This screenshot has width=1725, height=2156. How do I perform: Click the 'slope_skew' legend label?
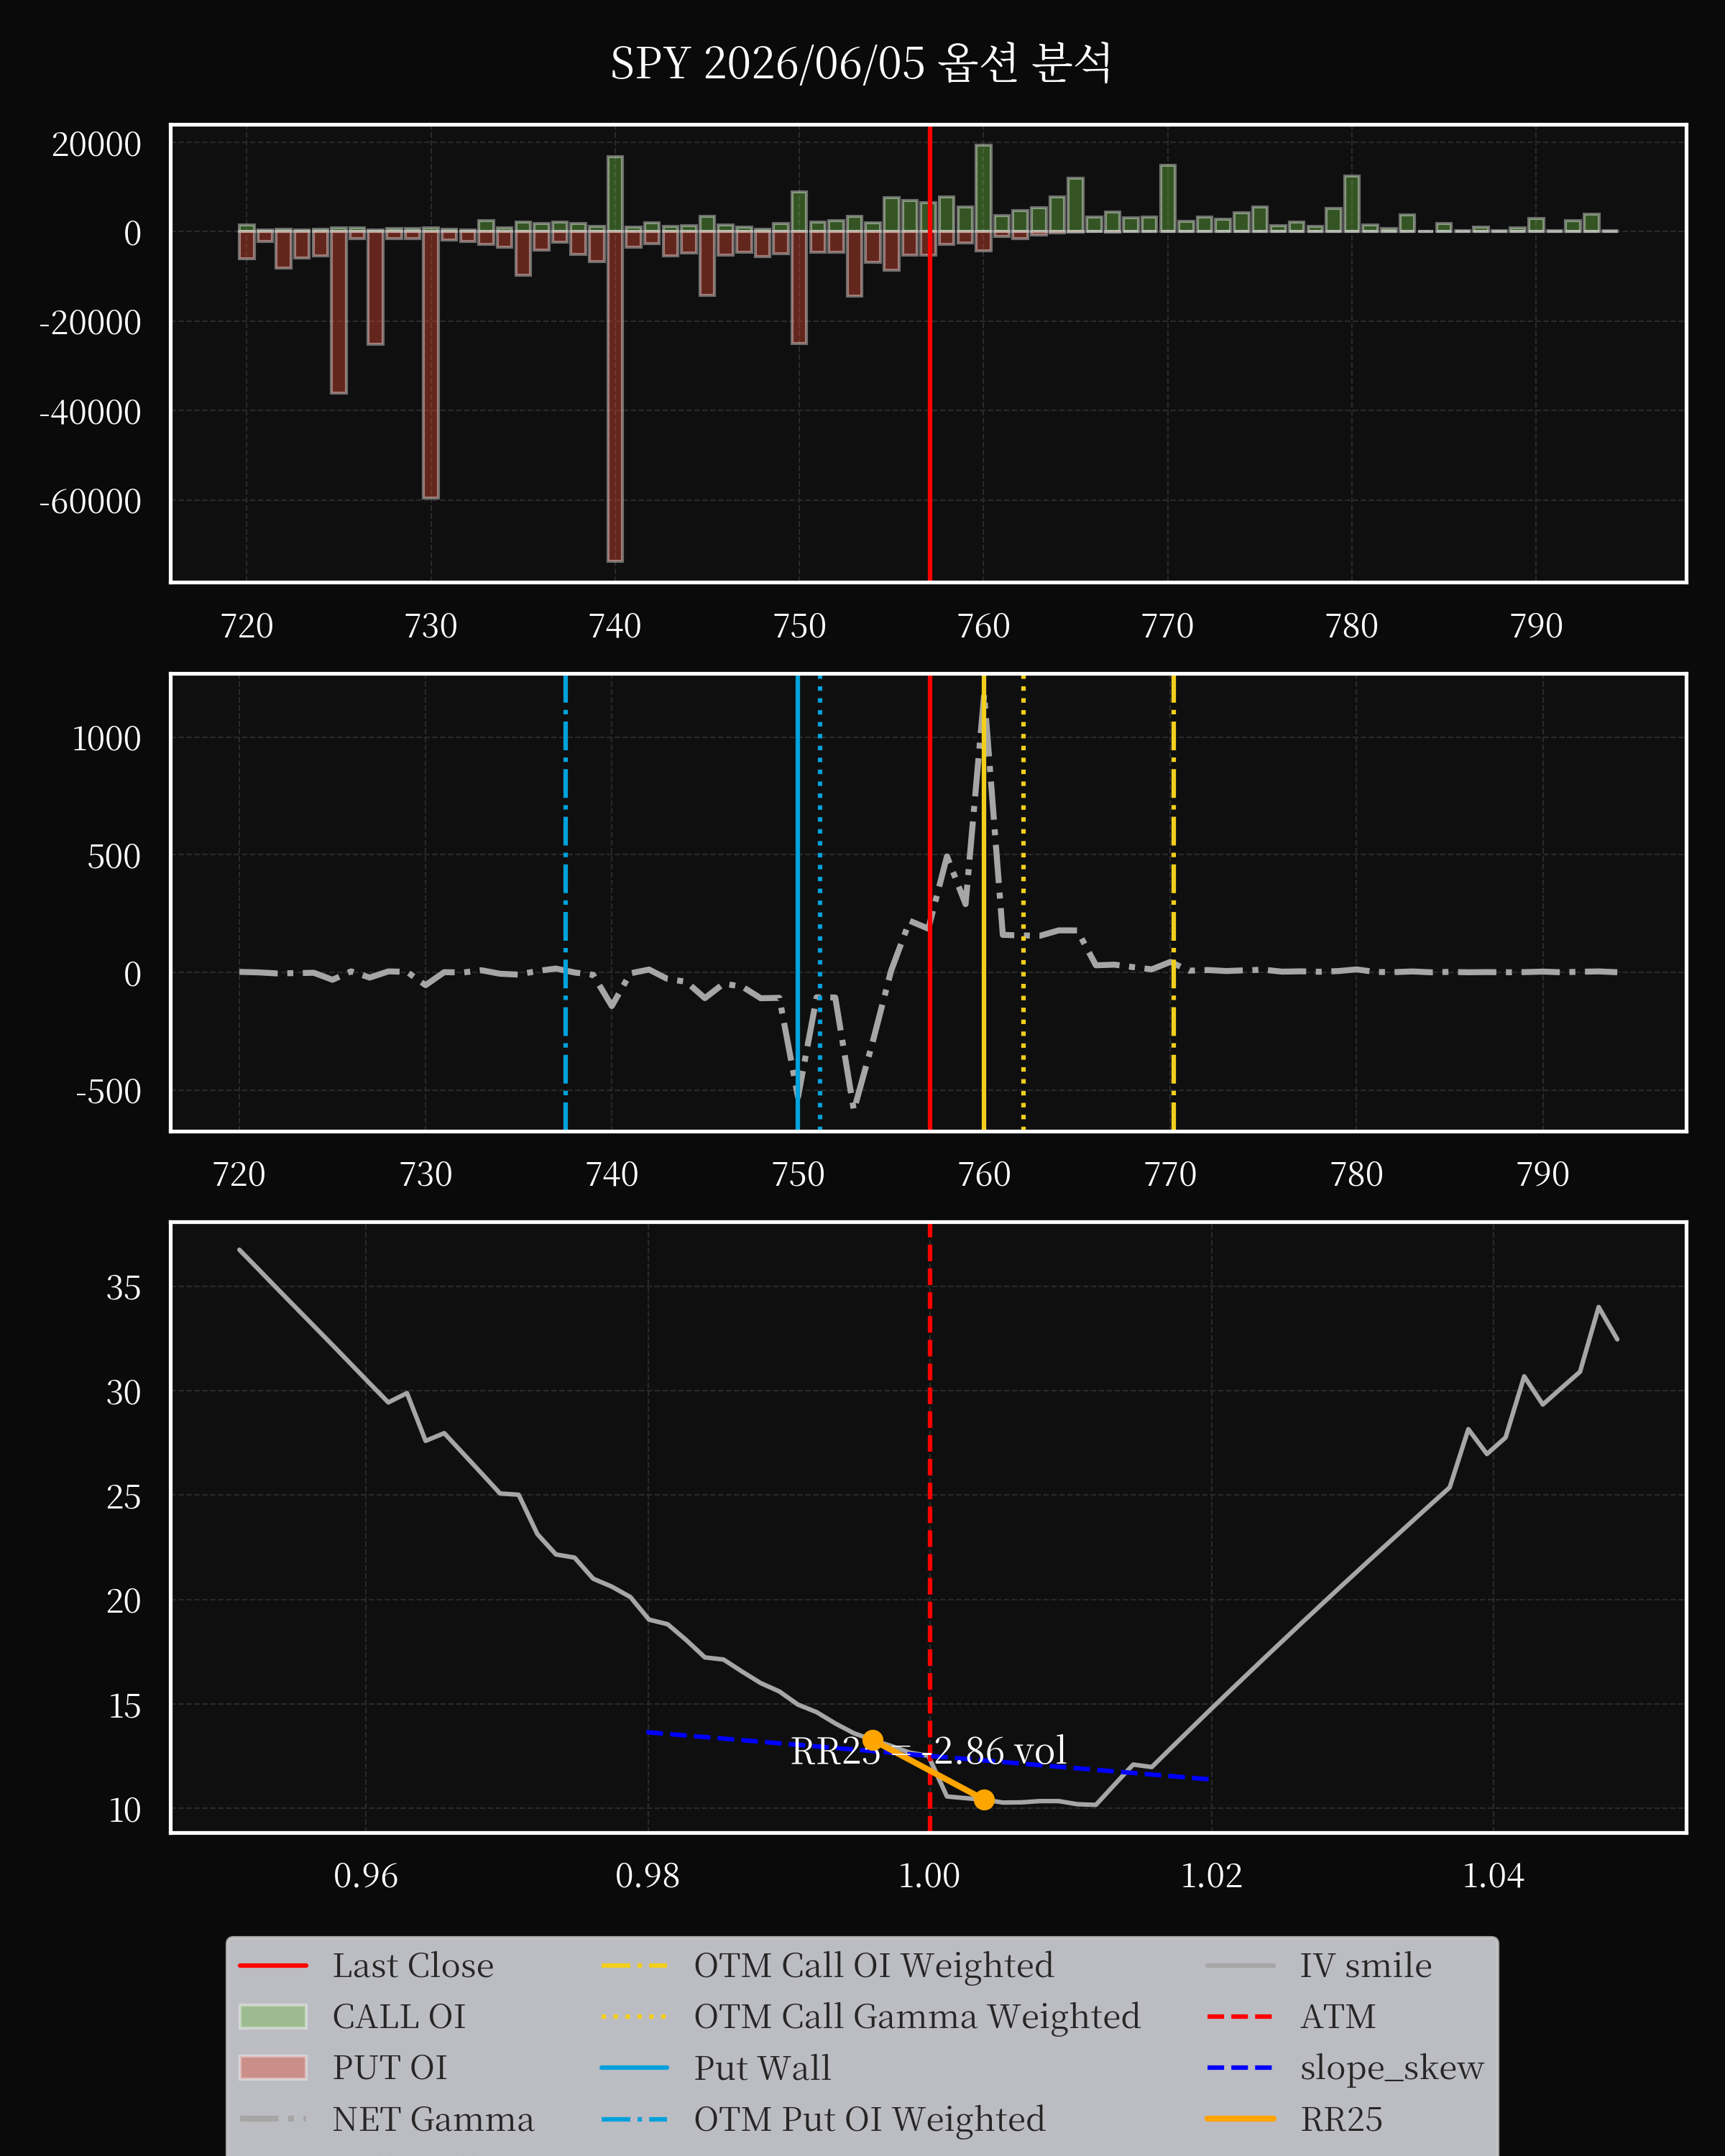click(1391, 2068)
